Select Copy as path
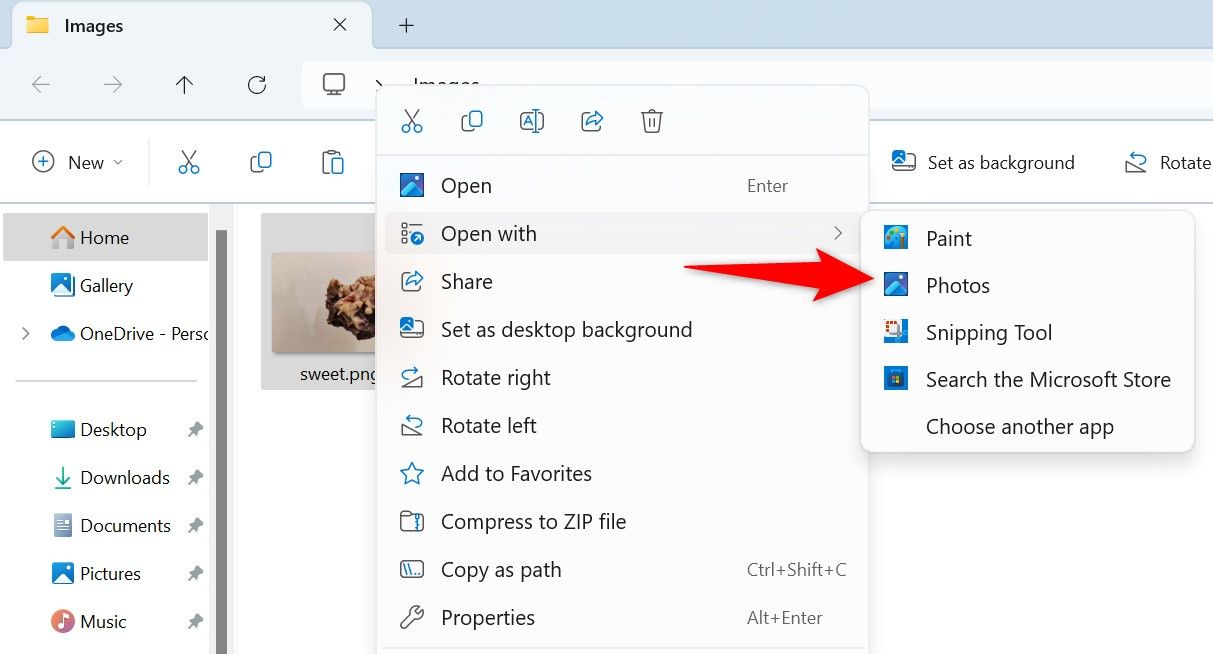Viewport: 1213px width, 654px height. 622,570
